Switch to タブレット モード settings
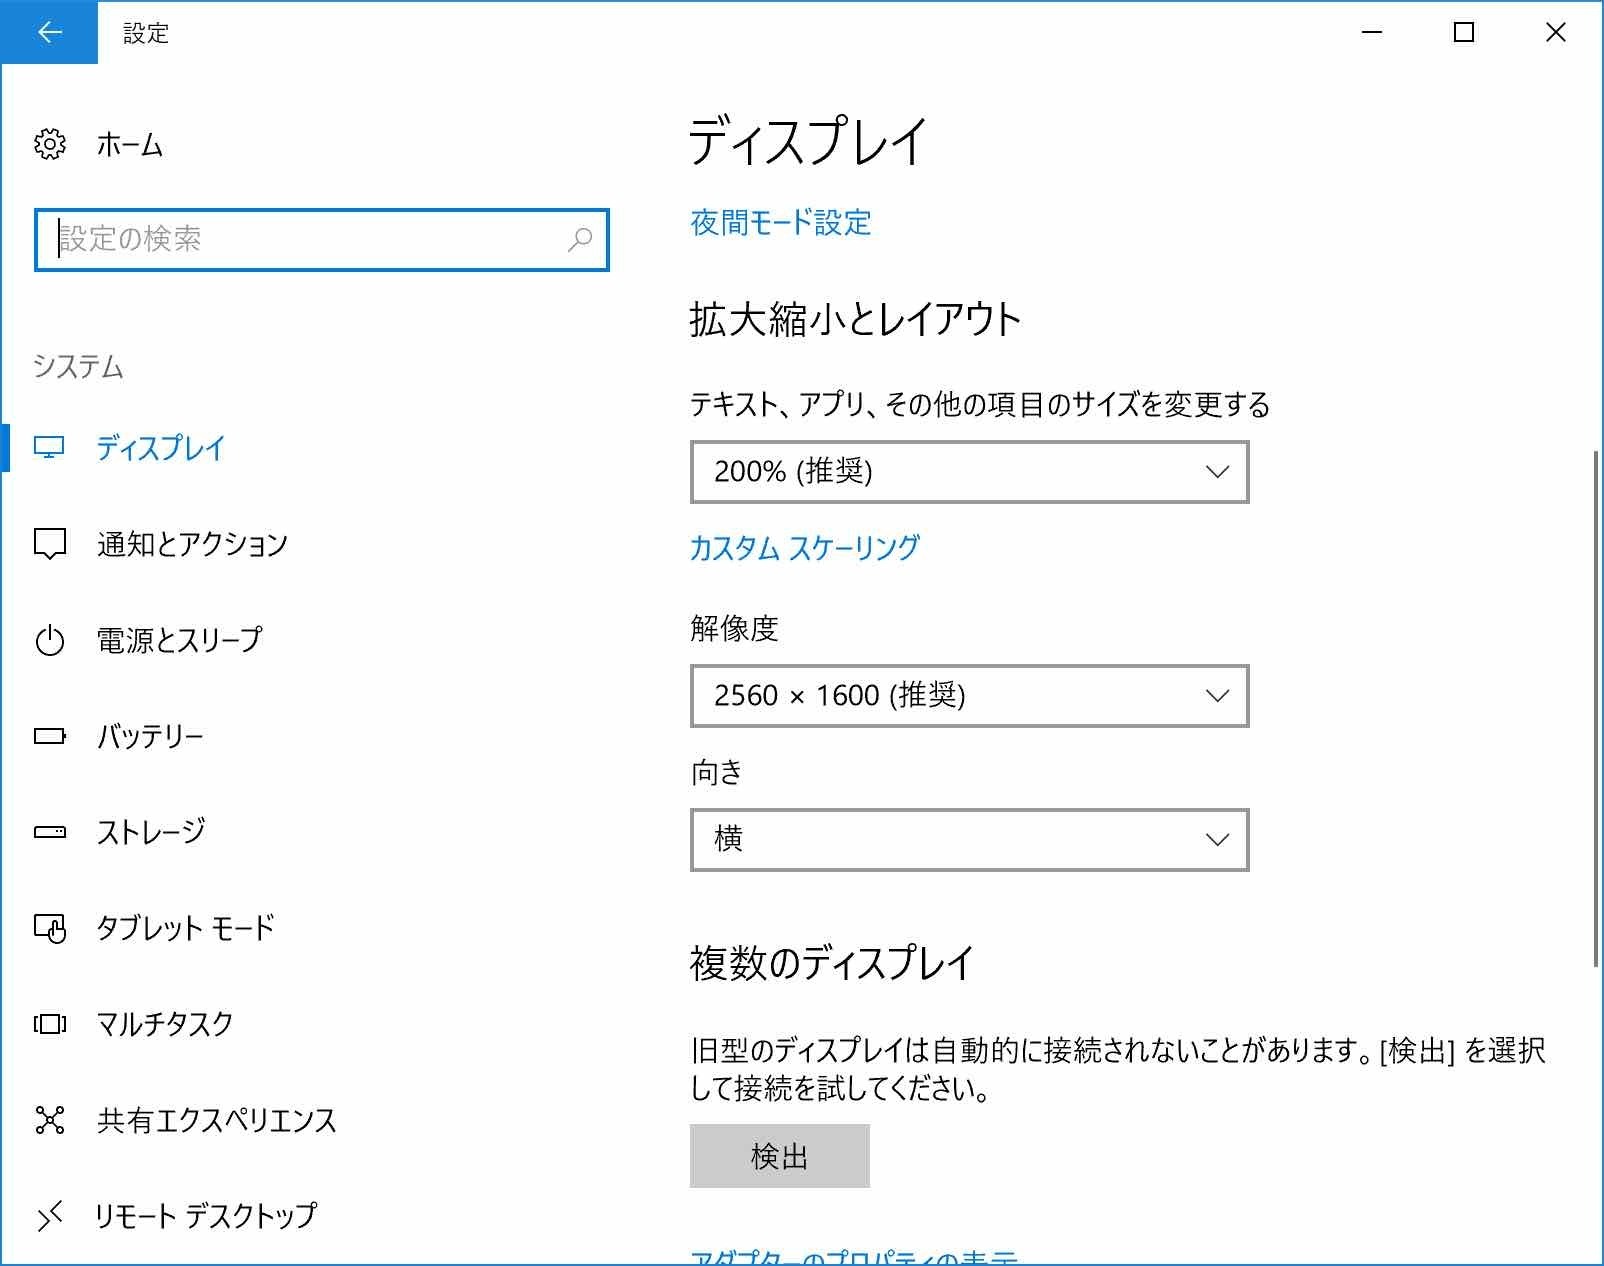 [185, 928]
